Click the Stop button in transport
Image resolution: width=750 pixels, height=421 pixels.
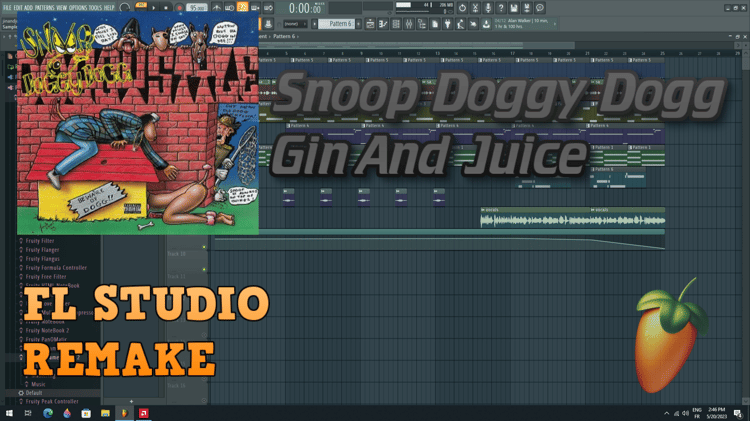click(166, 8)
